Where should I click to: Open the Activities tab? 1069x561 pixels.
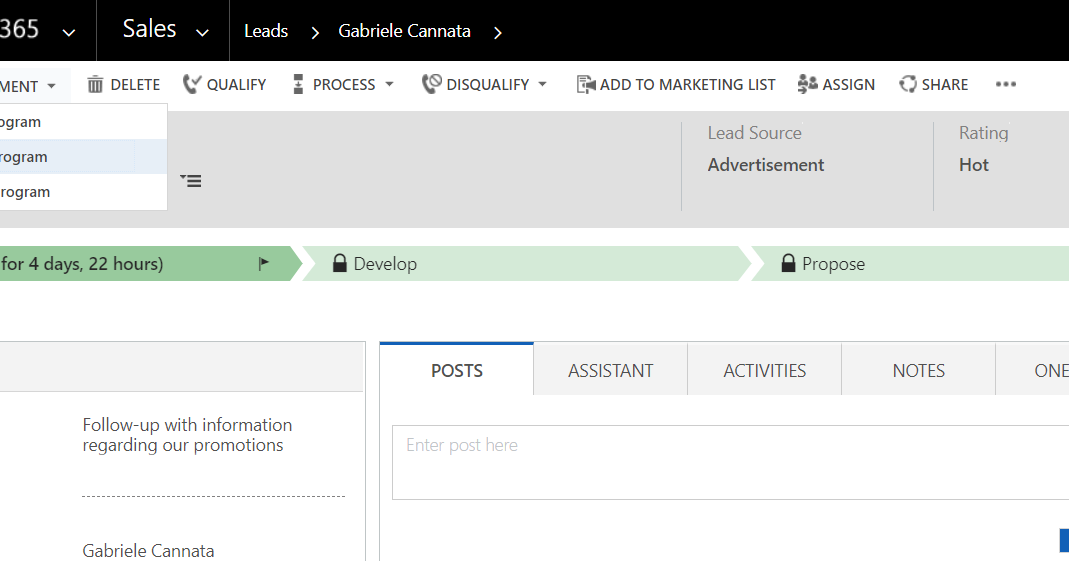pos(765,371)
